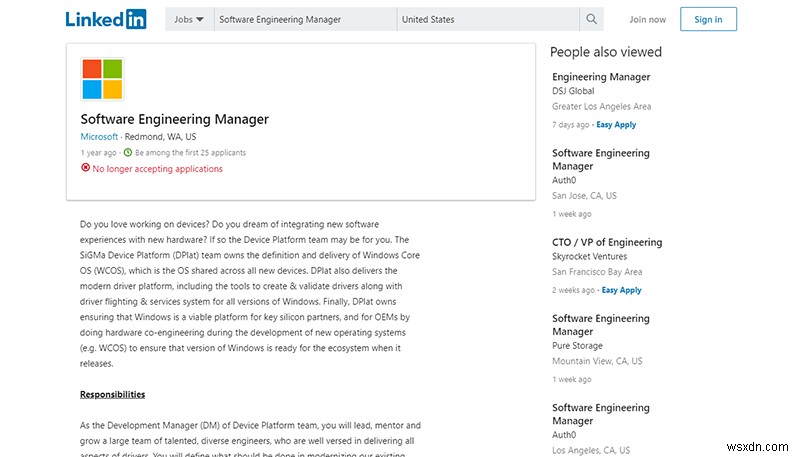This screenshot has width=800, height=457.
Task: Click Easy Apply on the DSJ Global job
Action: click(617, 125)
